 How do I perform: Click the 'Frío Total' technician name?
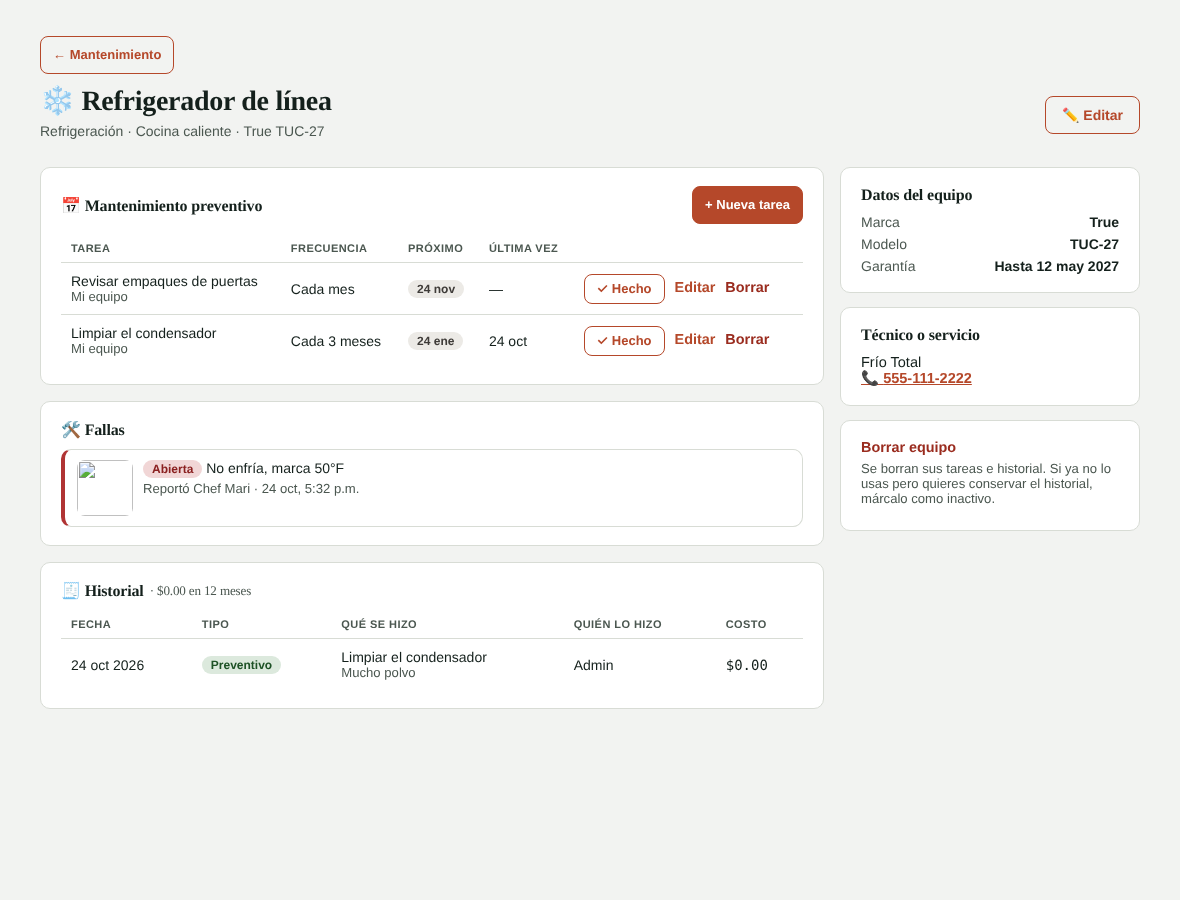pos(891,362)
